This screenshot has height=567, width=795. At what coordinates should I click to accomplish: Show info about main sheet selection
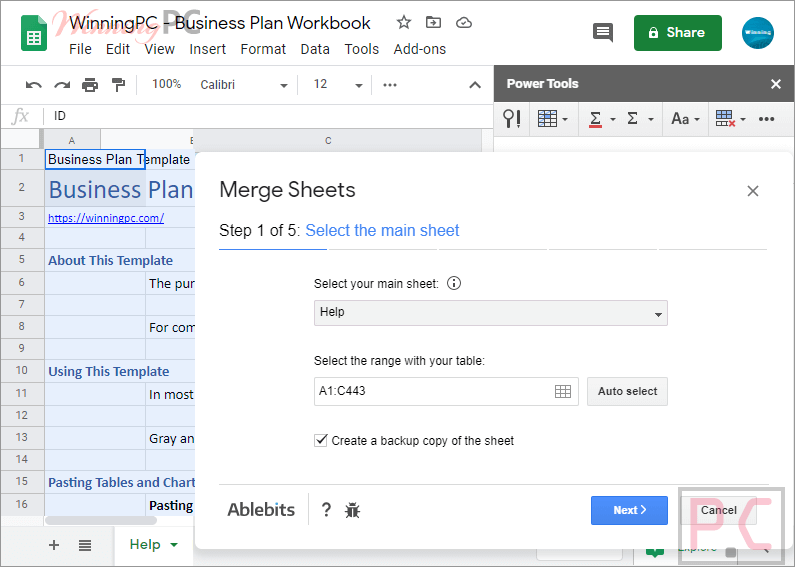click(454, 283)
